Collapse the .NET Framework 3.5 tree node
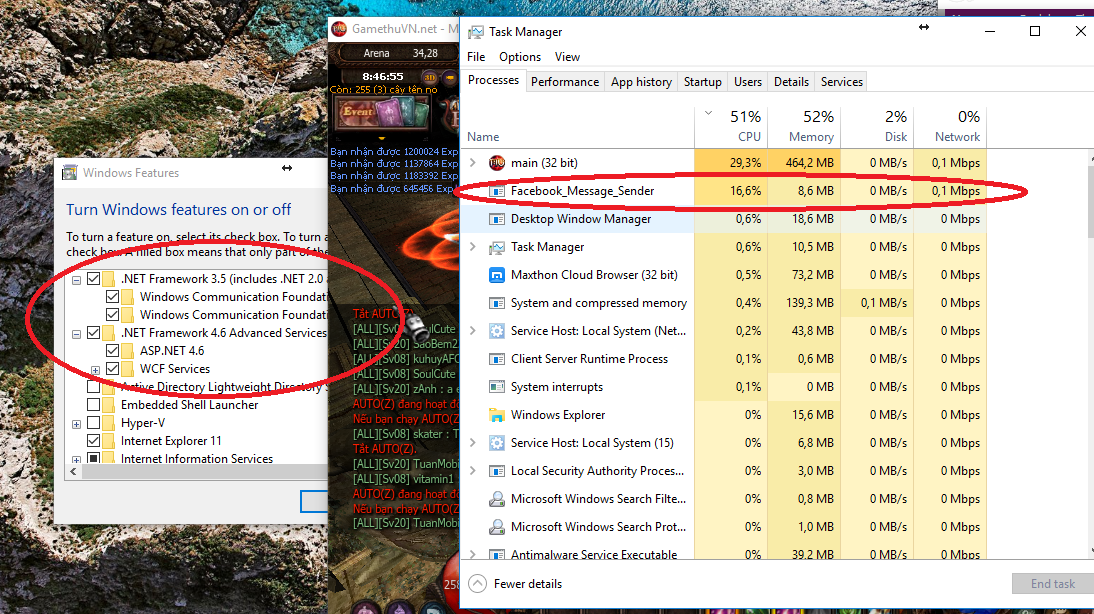The image size is (1094, 614). [x=77, y=280]
